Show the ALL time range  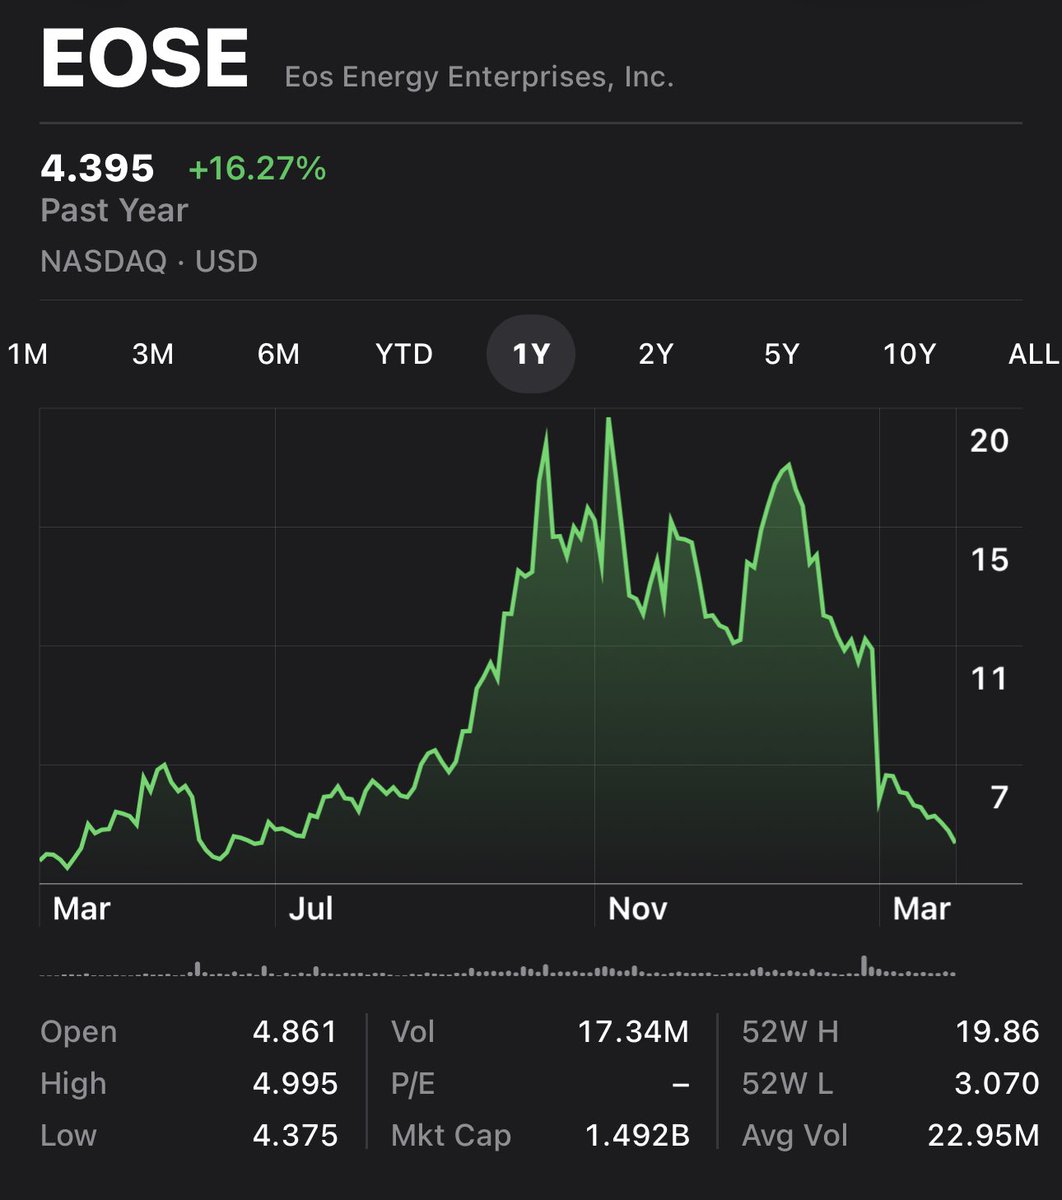(1034, 354)
